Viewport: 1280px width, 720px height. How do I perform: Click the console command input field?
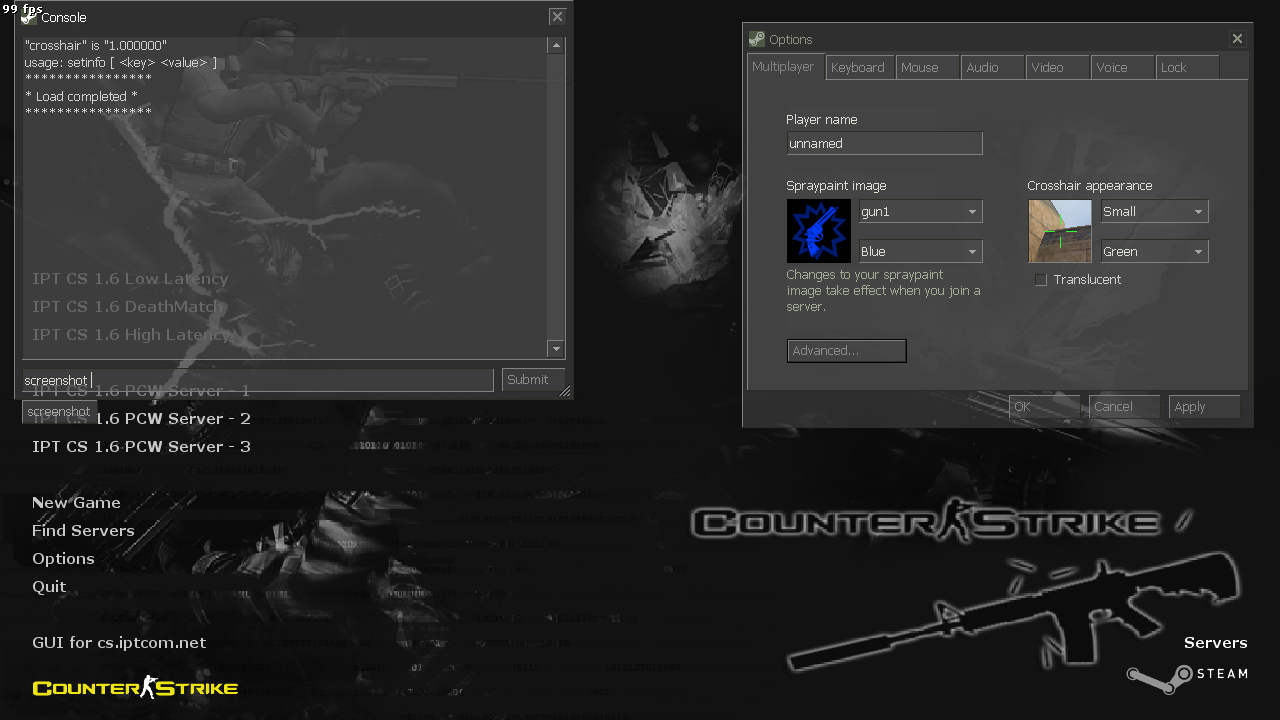click(x=258, y=380)
